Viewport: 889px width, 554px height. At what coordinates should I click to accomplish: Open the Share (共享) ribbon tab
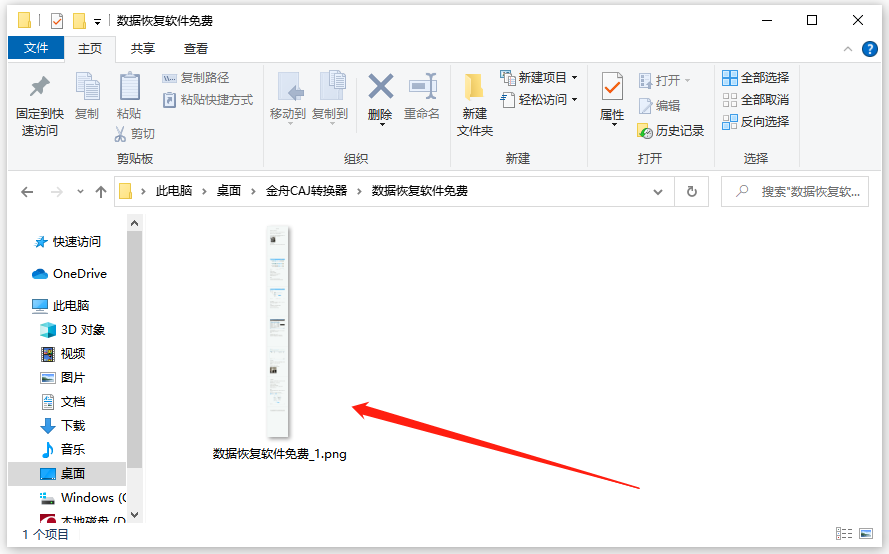tap(143, 48)
